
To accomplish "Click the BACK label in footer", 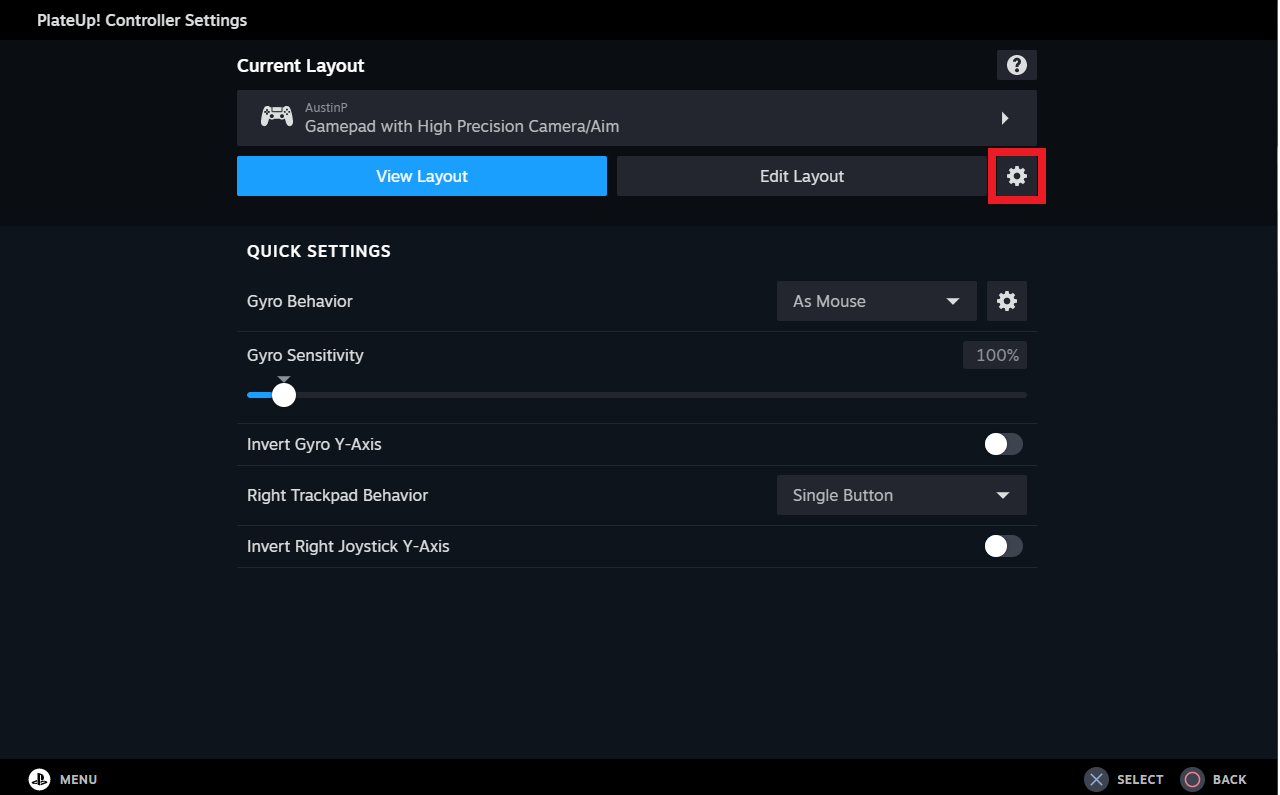I will point(1230,780).
